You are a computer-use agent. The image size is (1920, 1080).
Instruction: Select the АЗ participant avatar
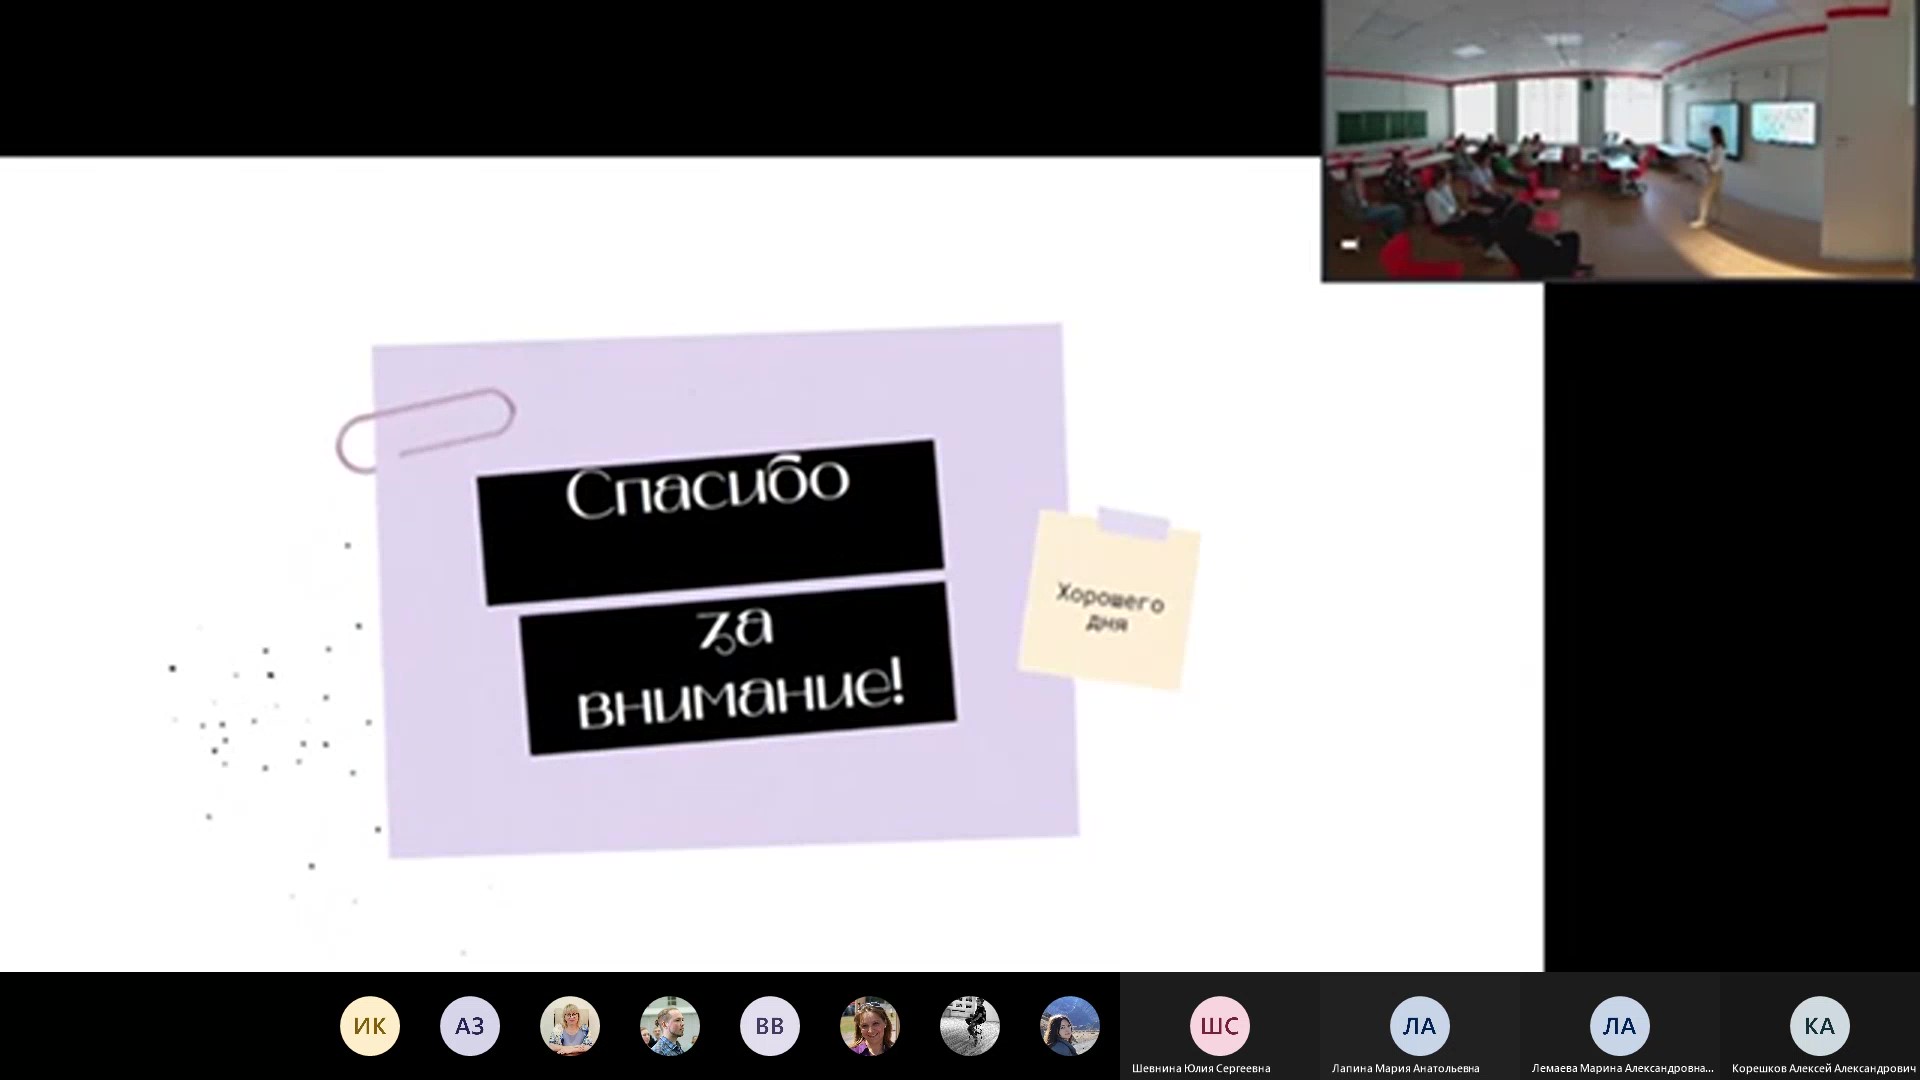tap(469, 1026)
